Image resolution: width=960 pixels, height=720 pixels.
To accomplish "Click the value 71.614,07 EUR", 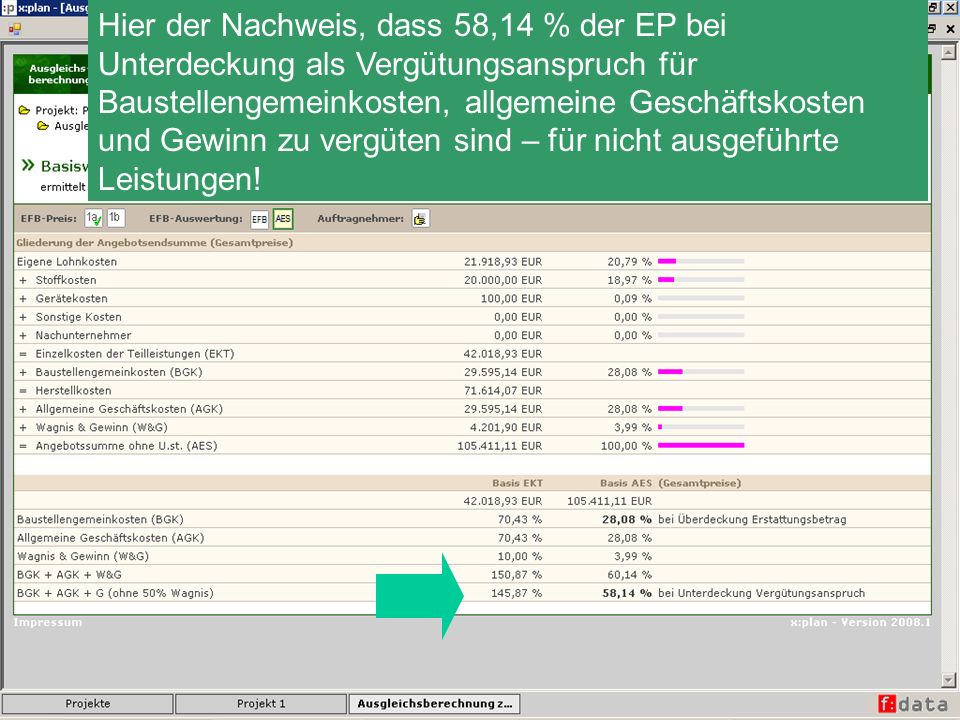I will coord(503,390).
